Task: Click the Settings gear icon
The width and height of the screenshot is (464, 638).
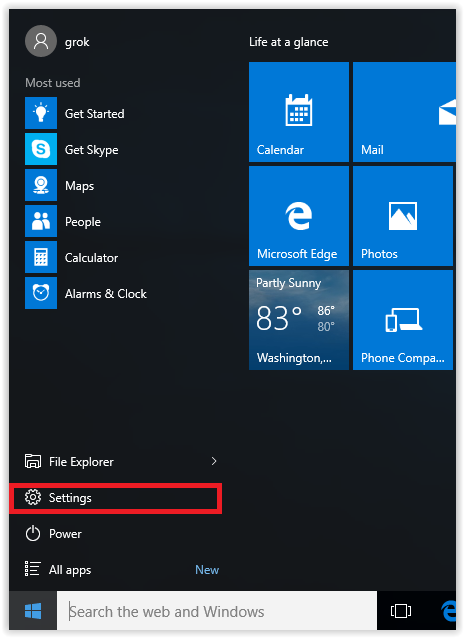Action: 33,497
